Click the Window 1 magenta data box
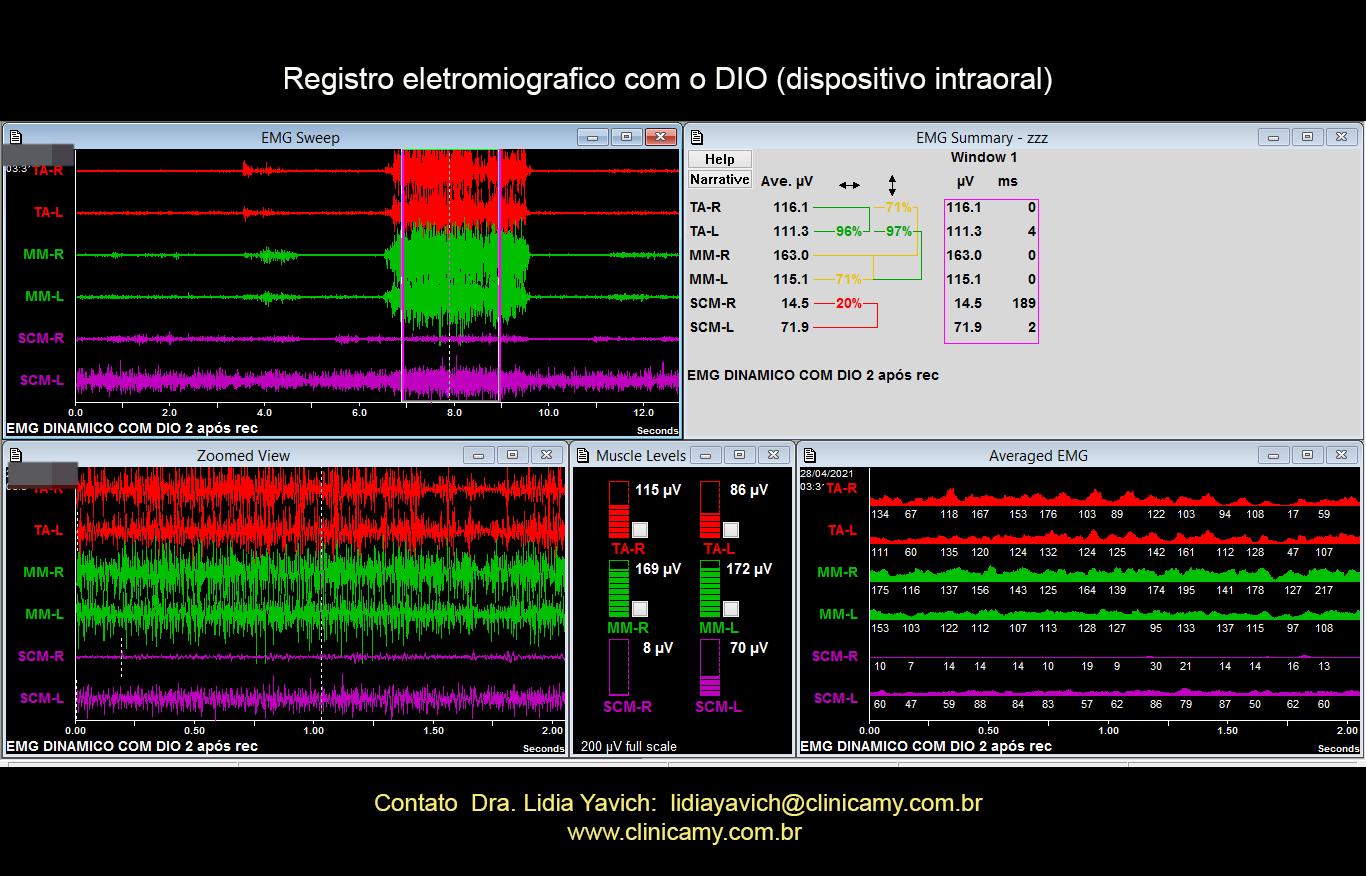Image resolution: width=1366 pixels, height=876 pixels. [x=991, y=270]
